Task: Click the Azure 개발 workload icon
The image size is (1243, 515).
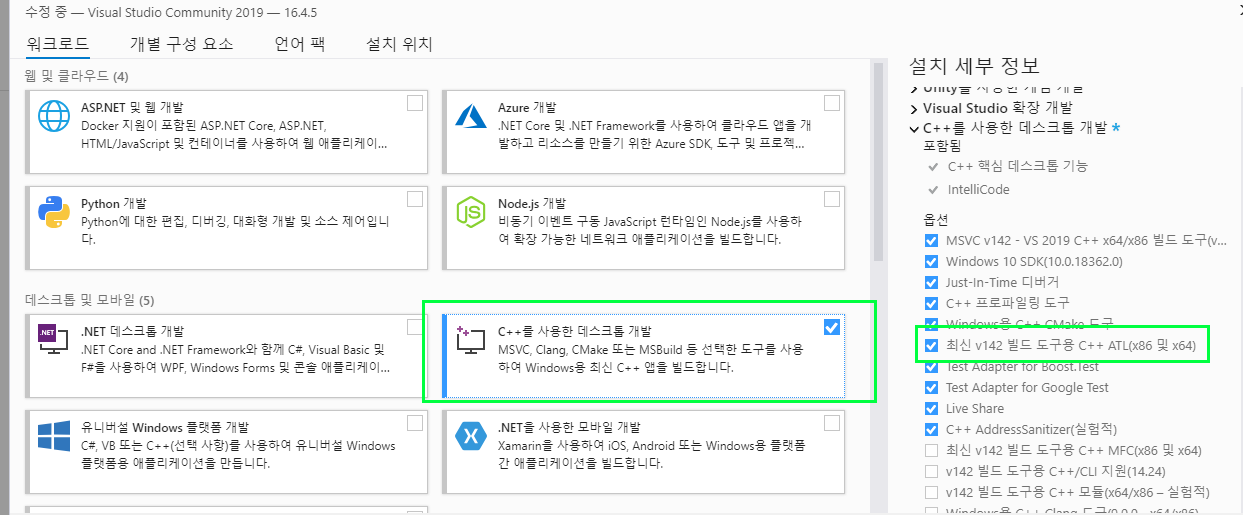Action: (470, 115)
